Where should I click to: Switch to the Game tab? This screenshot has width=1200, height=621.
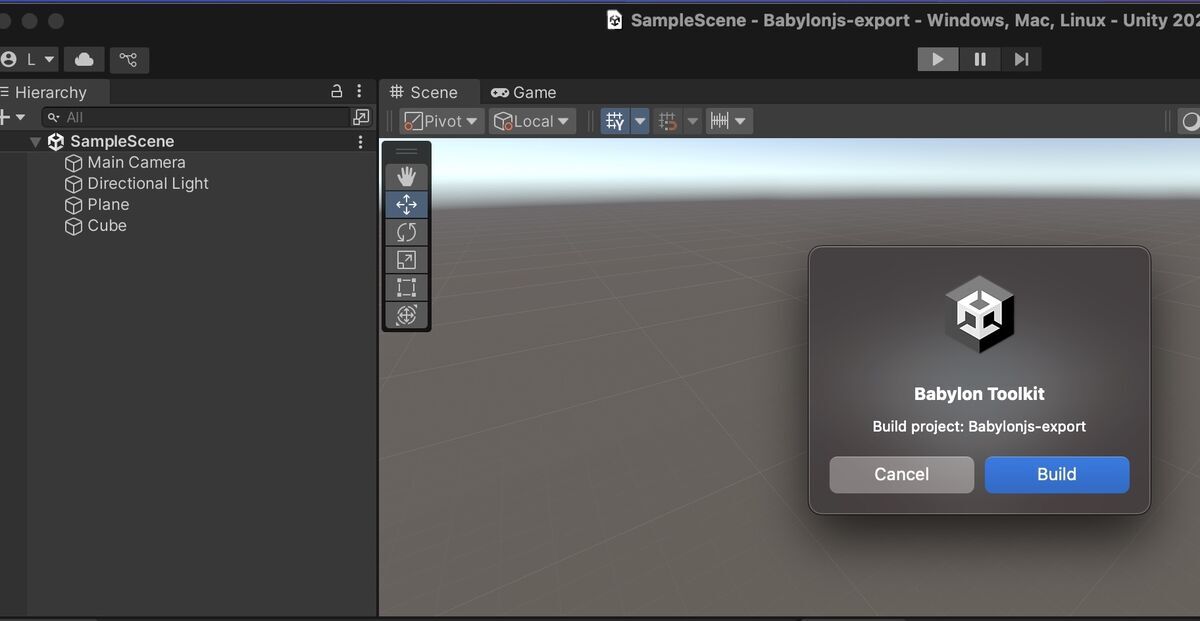[523, 92]
